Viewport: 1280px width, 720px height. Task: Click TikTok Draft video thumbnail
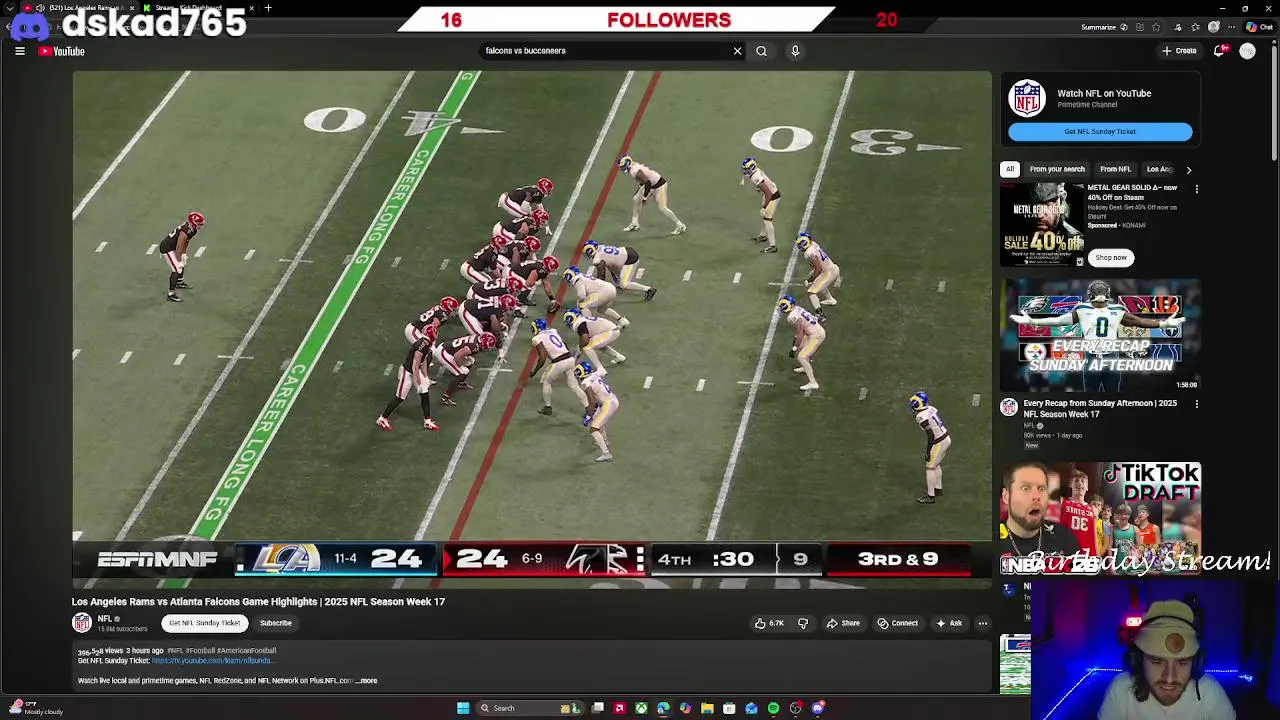click(x=1100, y=516)
